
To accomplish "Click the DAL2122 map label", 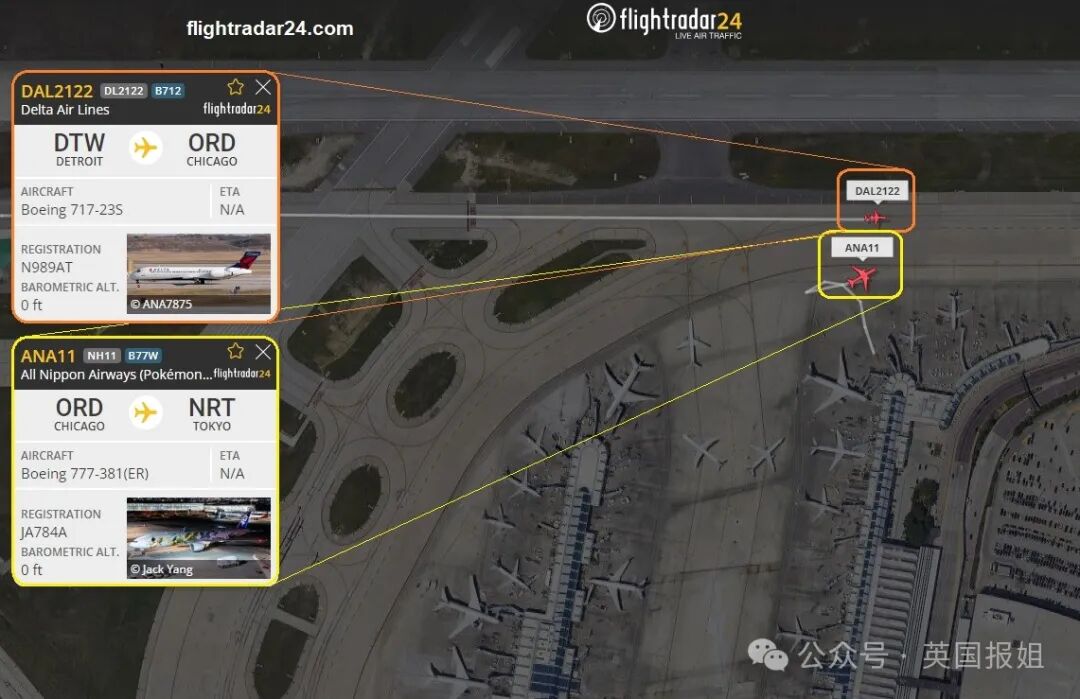I will coord(877,191).
